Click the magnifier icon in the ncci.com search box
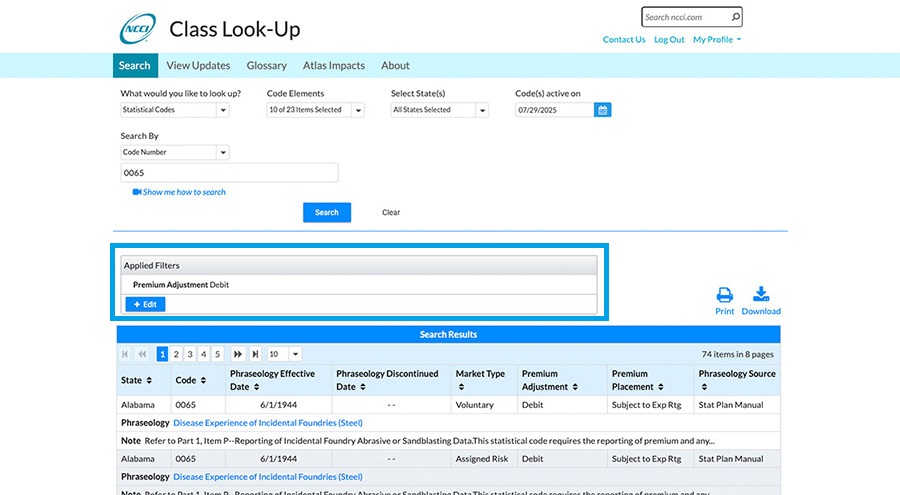 point(735,17)
